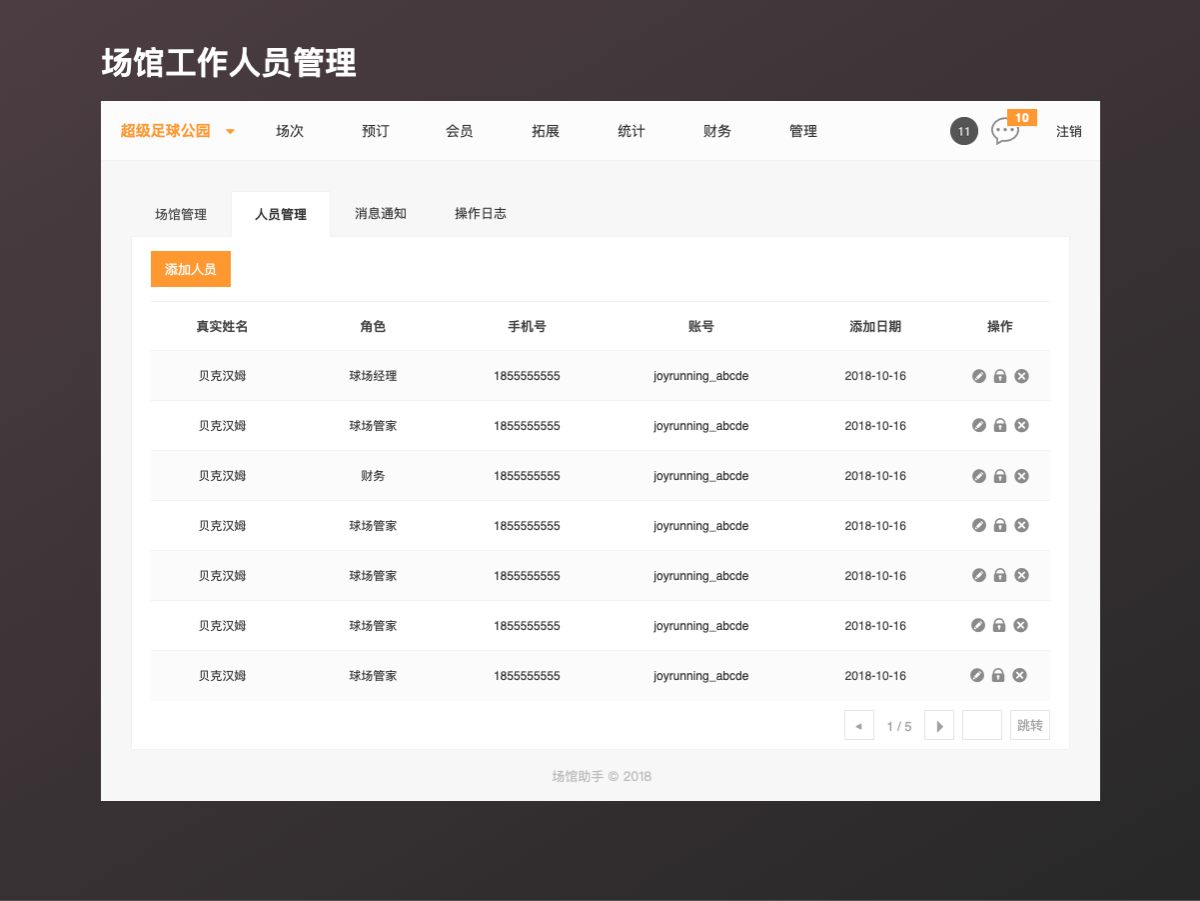Screen dimensions: 1200x901
Task: Open the 预订 menu
Action: (x=375, y=131)
